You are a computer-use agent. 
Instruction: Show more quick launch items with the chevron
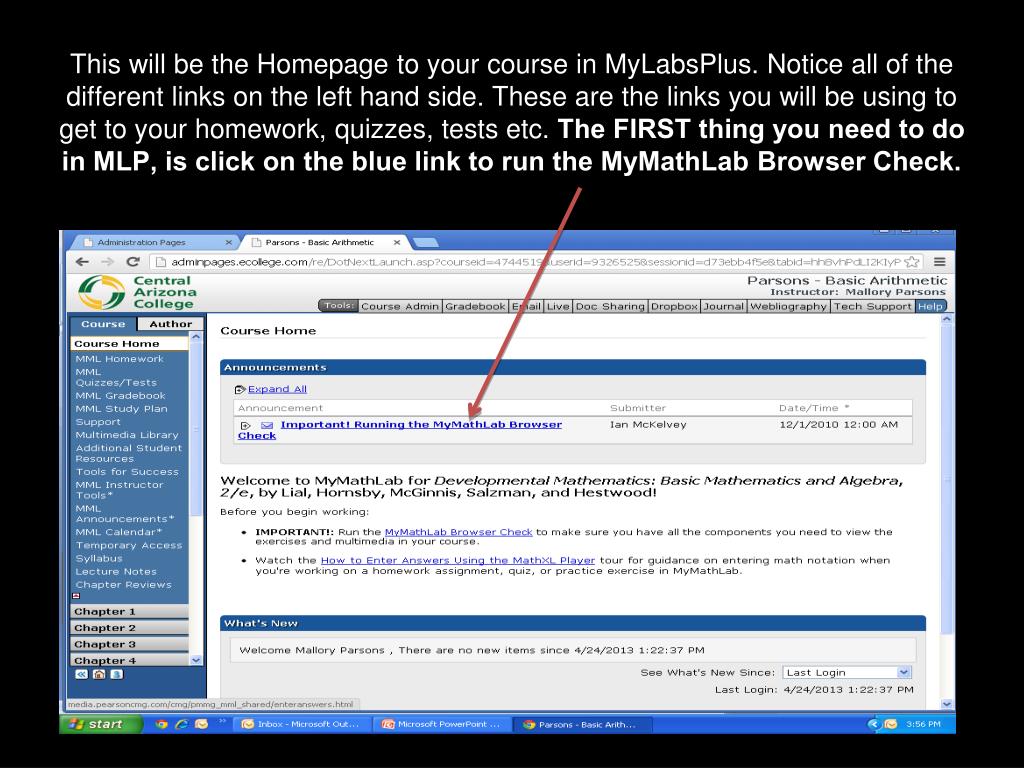222,721
